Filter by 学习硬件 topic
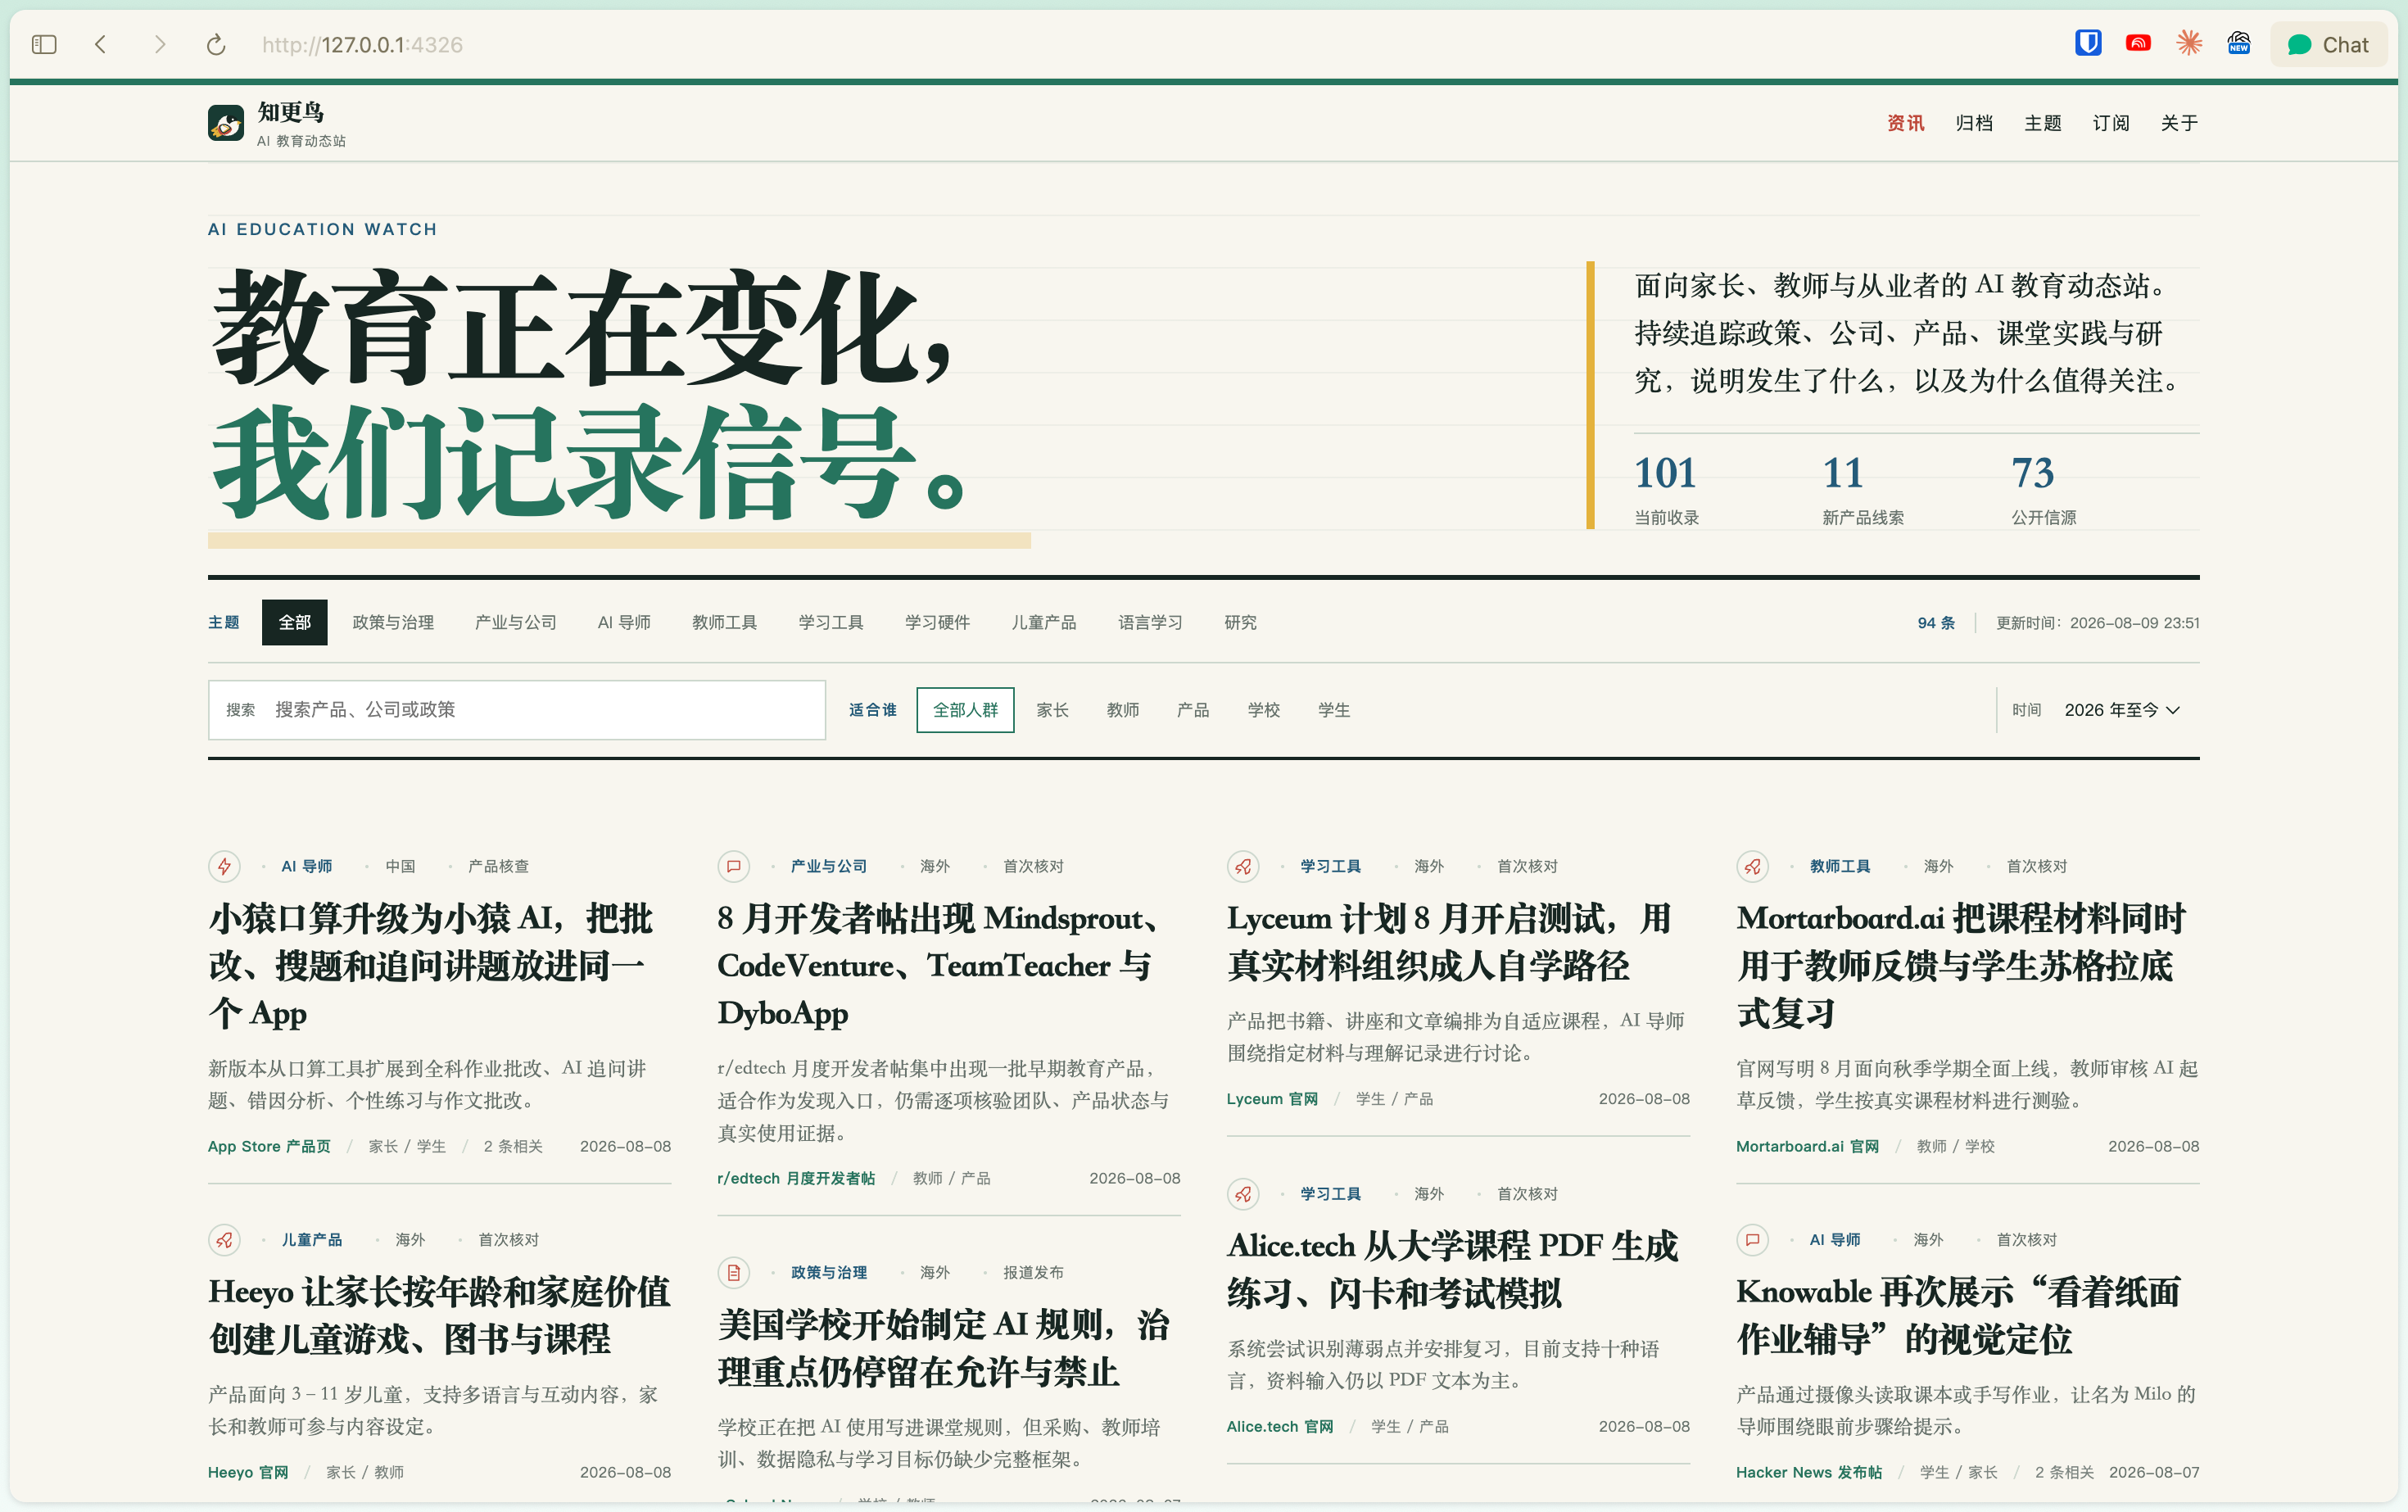Image resolution: width=2408 pixels, height=1512 pixels. [x=937, y=622]
